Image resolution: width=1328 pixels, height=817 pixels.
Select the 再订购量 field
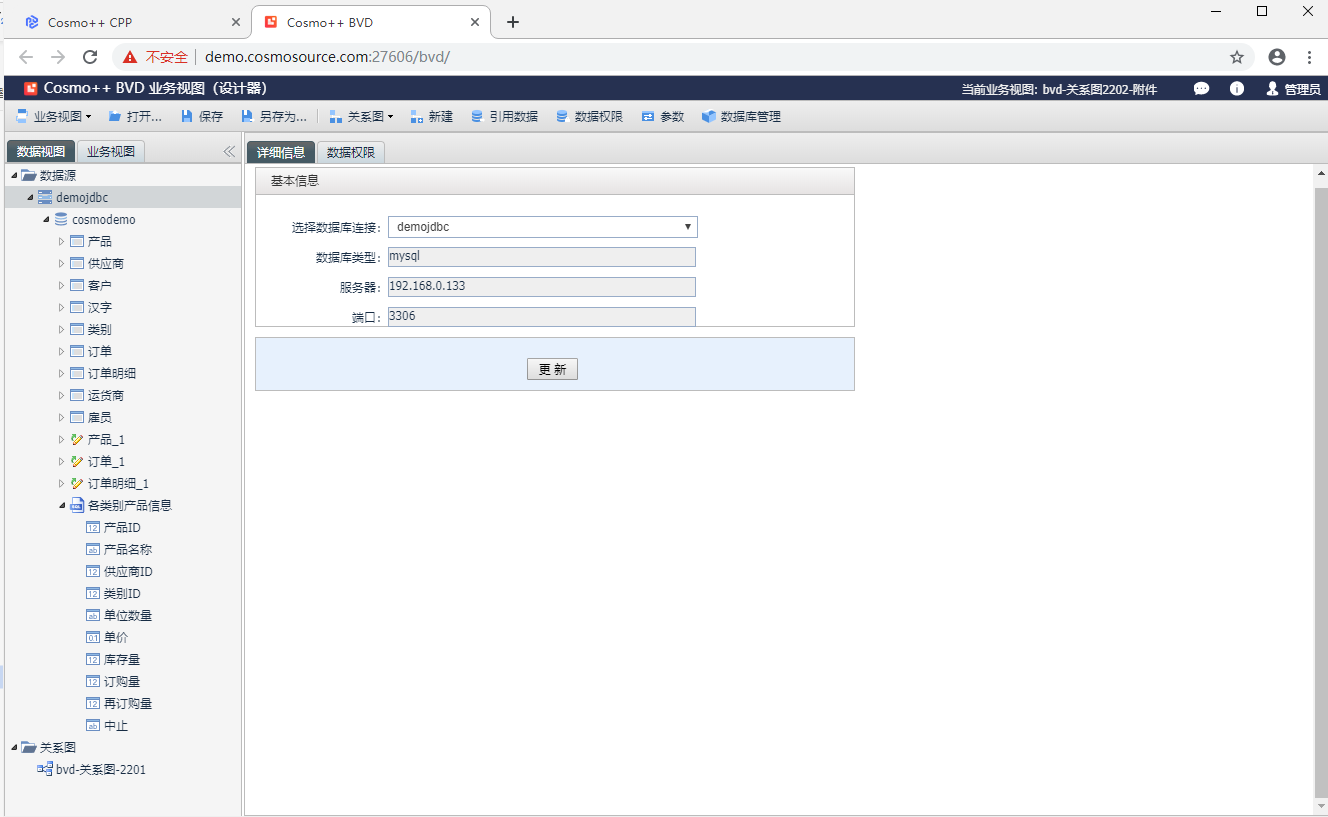click(128, 703)
